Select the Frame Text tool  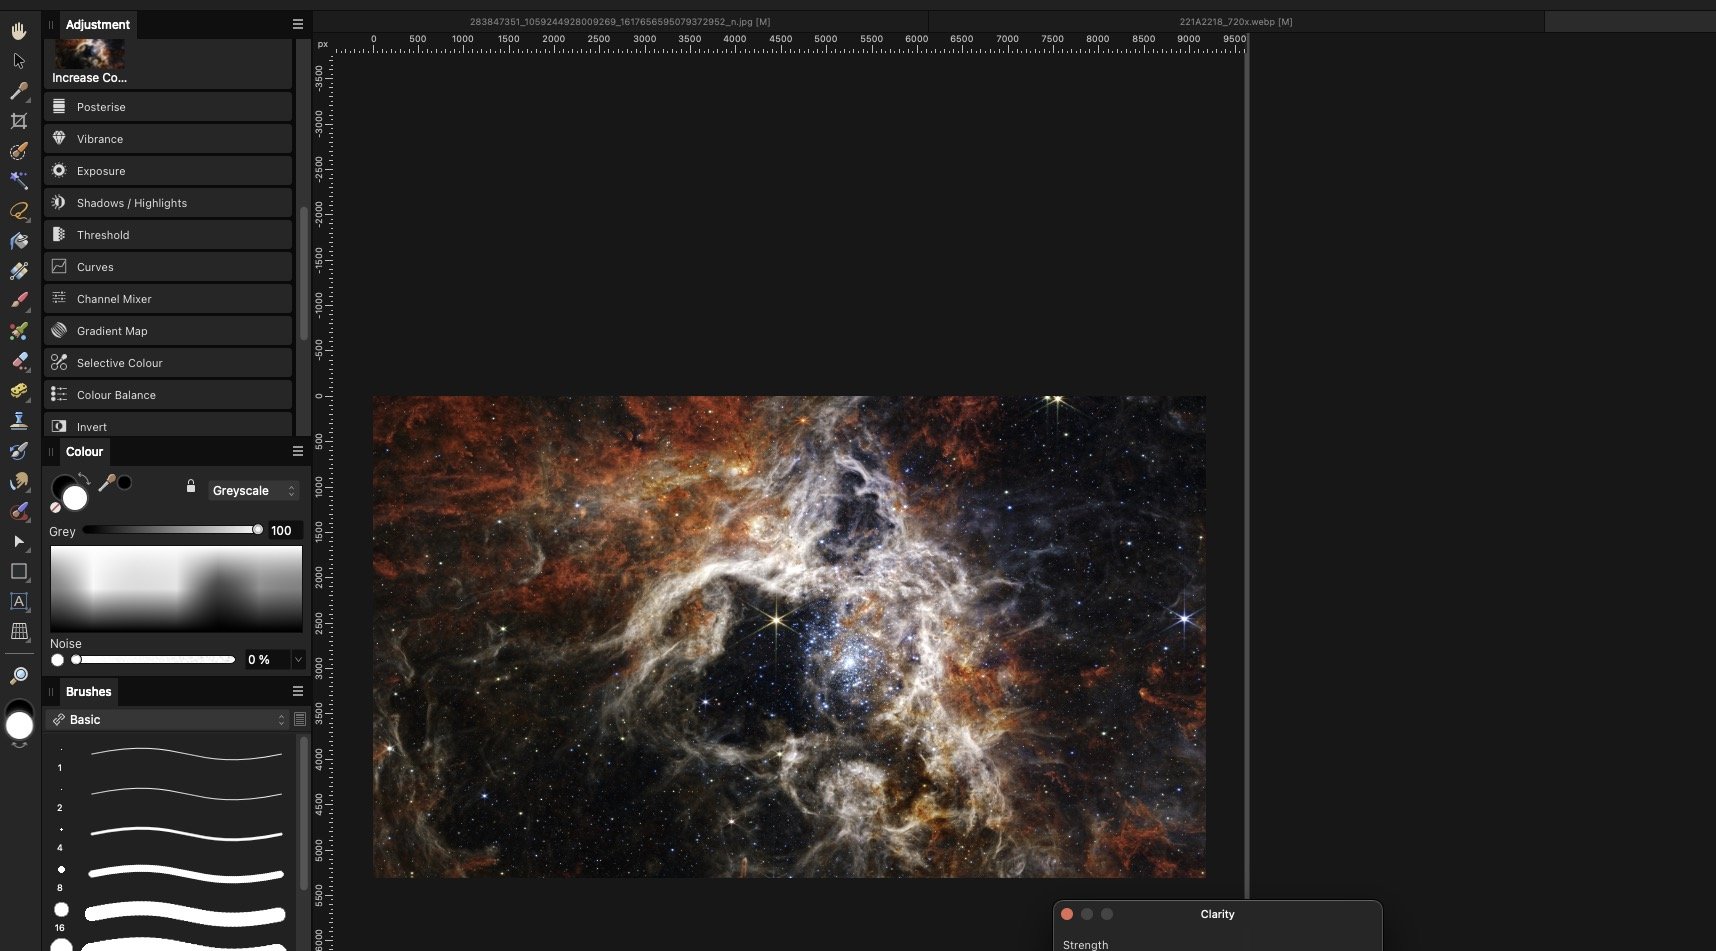[19, 601]
